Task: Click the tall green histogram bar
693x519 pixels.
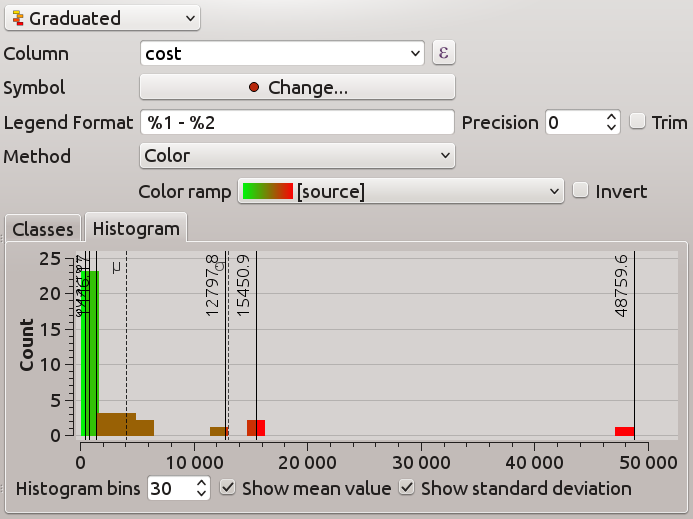Action: click(89, 352)
